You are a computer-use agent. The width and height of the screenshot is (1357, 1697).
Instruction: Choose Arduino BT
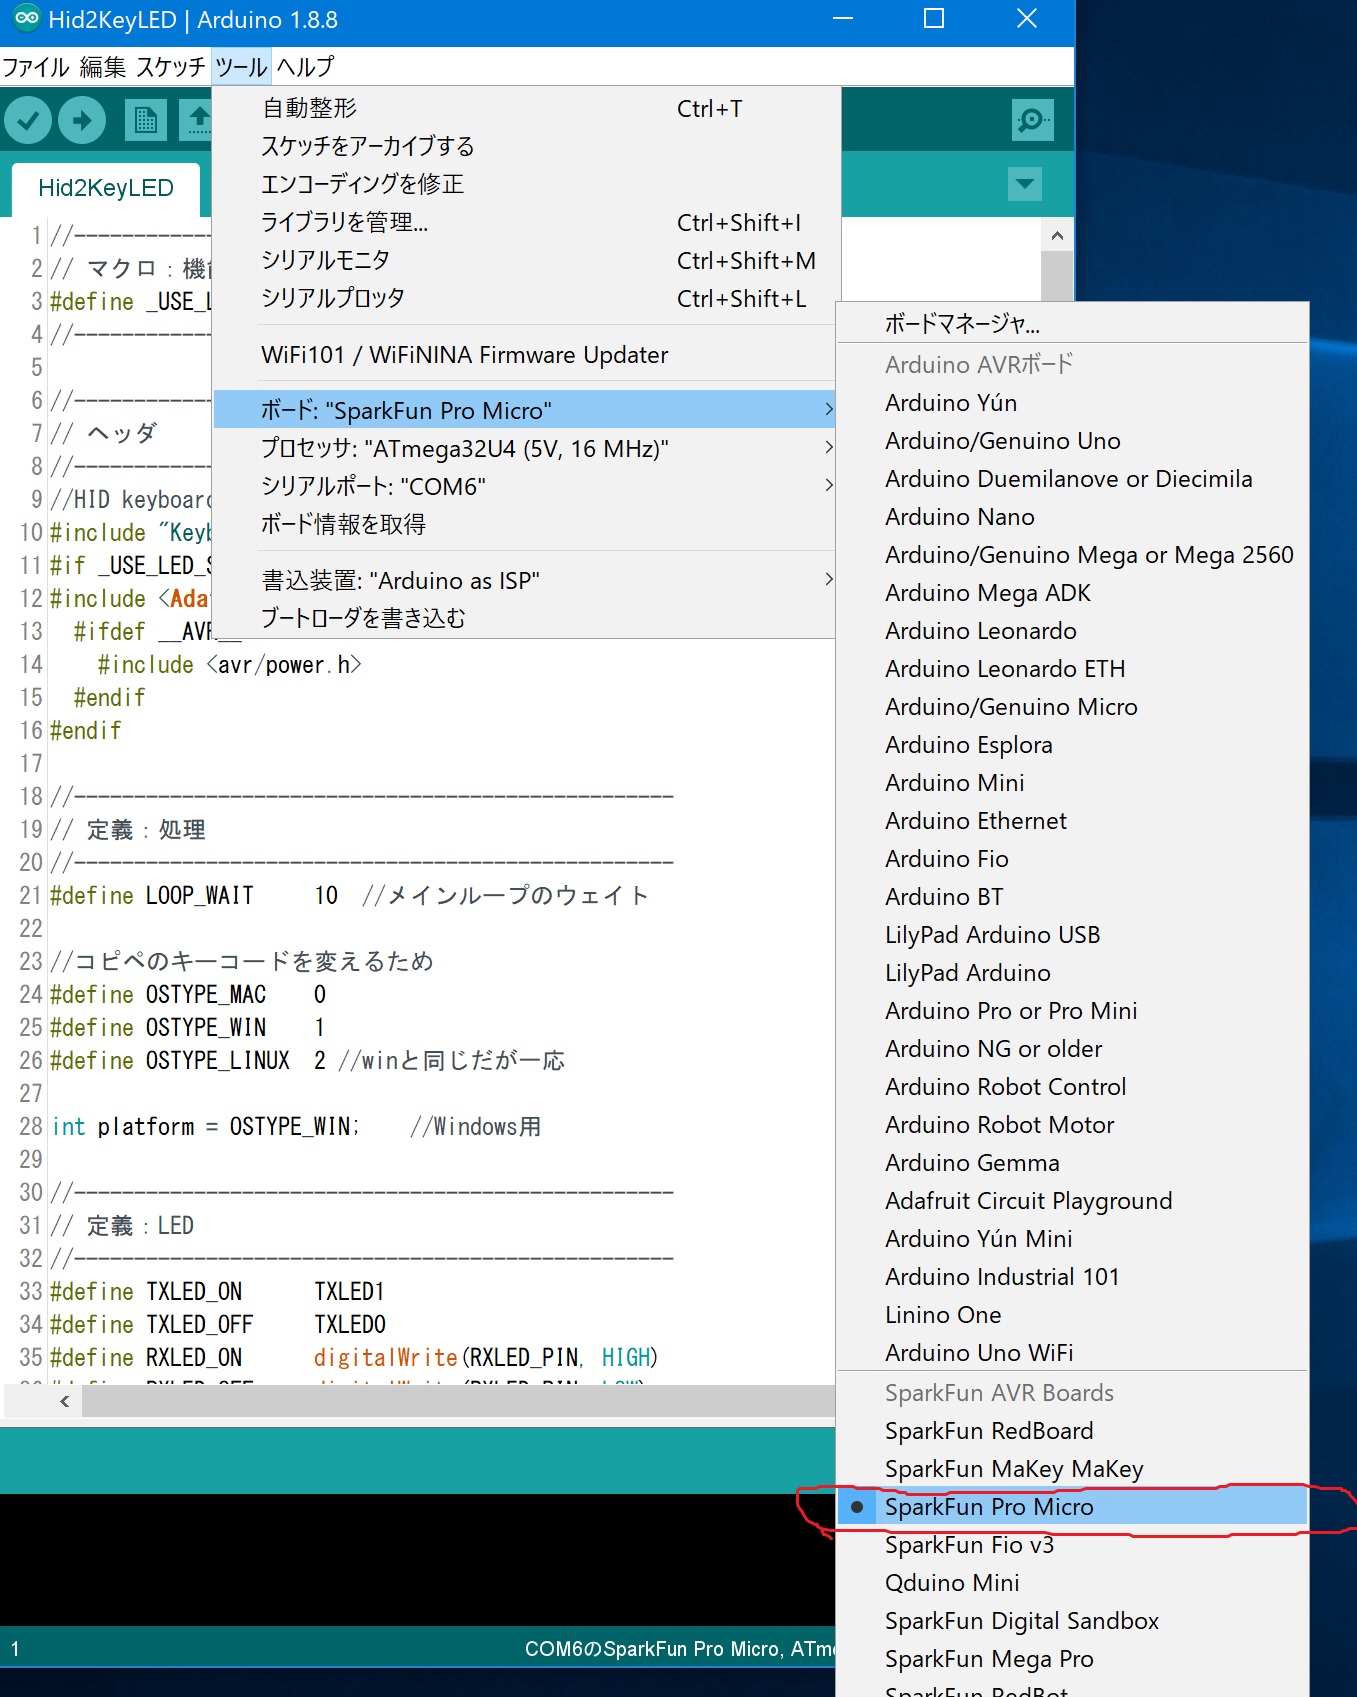[x=1072, y=897]
